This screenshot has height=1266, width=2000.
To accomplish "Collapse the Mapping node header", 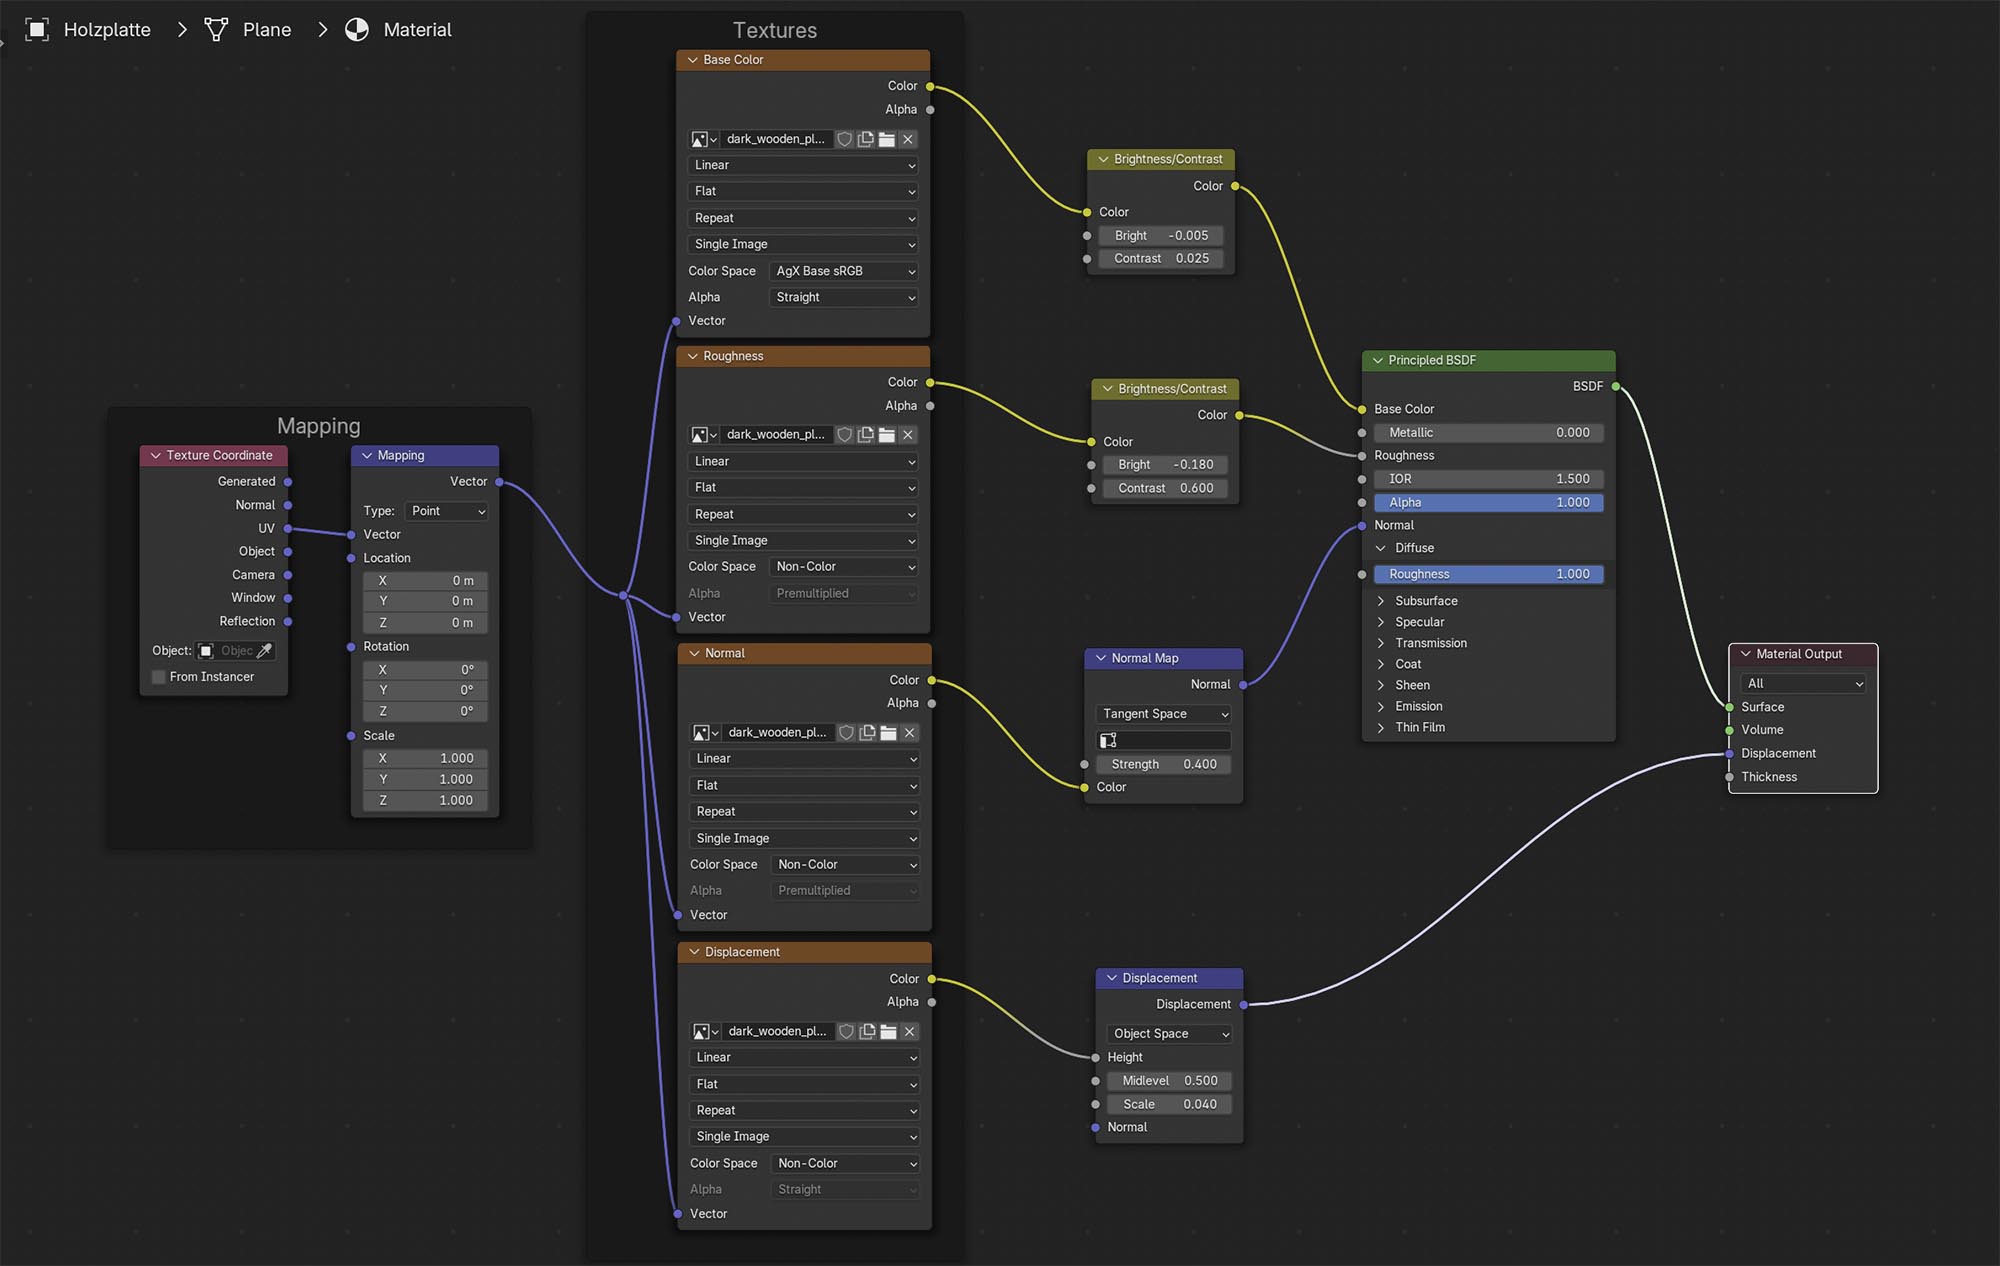I will pyautogui.click(x=369, y=455).
